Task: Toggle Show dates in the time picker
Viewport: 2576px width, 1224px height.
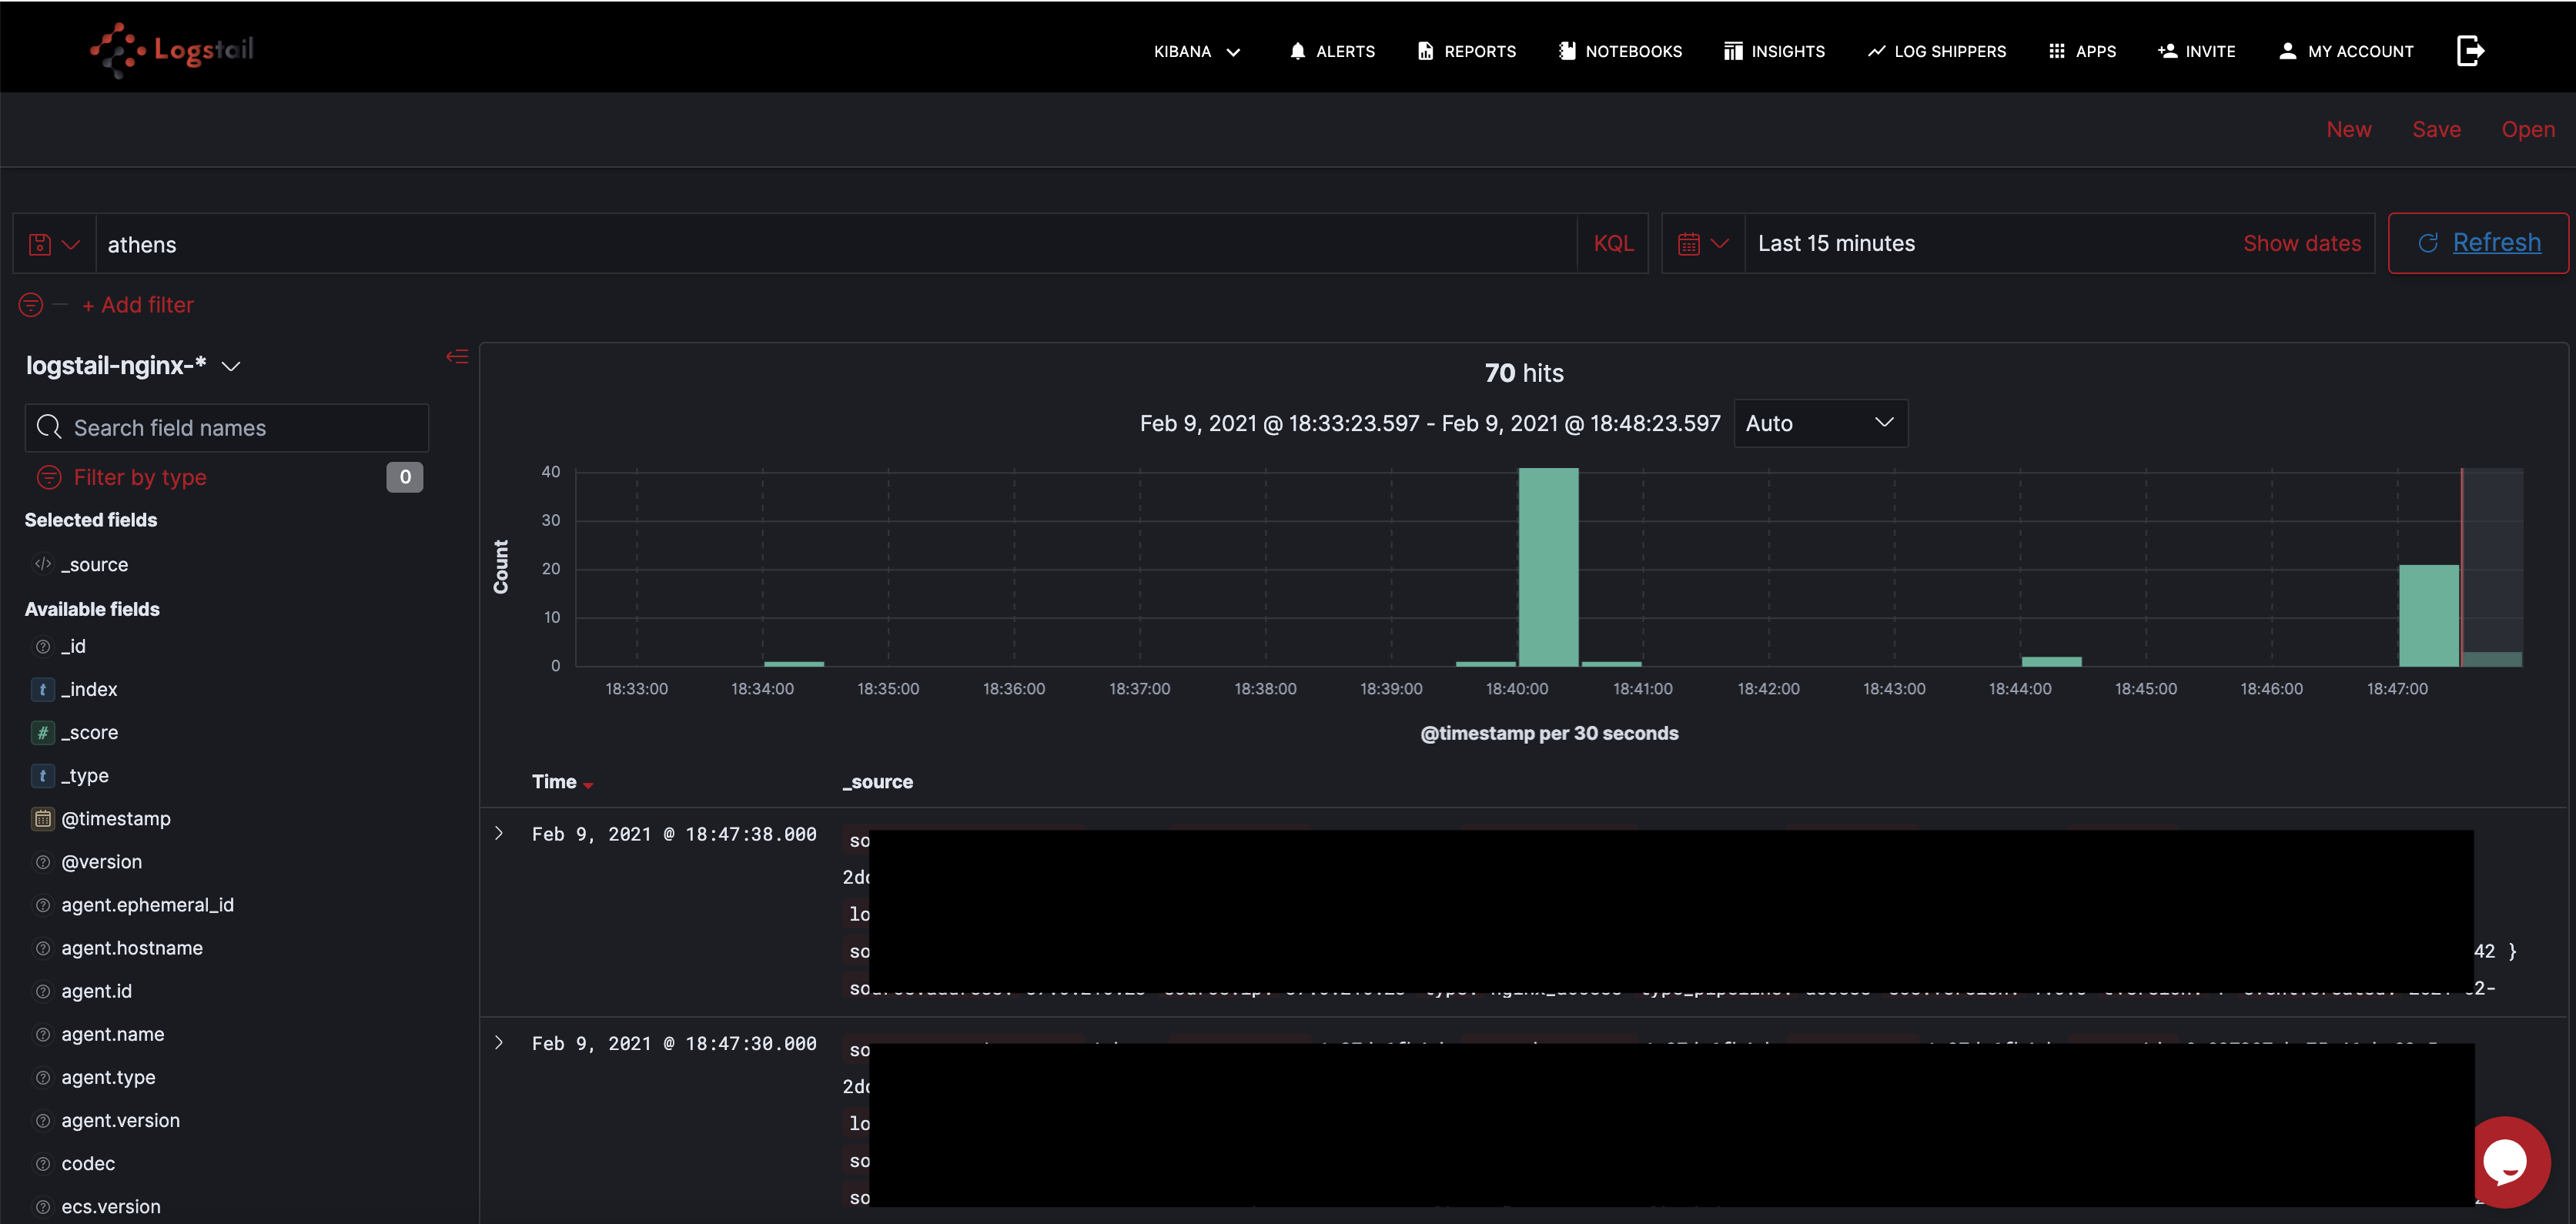Action: click(x=2300, y=244)
